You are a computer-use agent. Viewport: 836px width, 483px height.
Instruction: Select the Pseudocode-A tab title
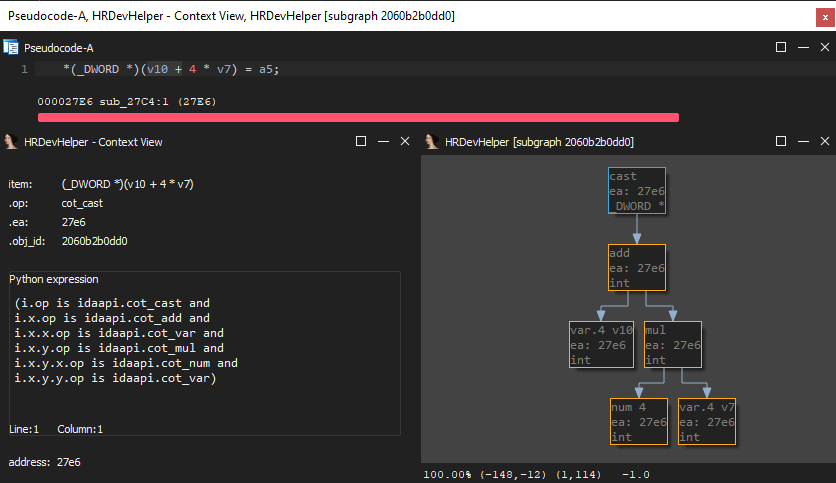pyautogui.click(x=59, y=47)
